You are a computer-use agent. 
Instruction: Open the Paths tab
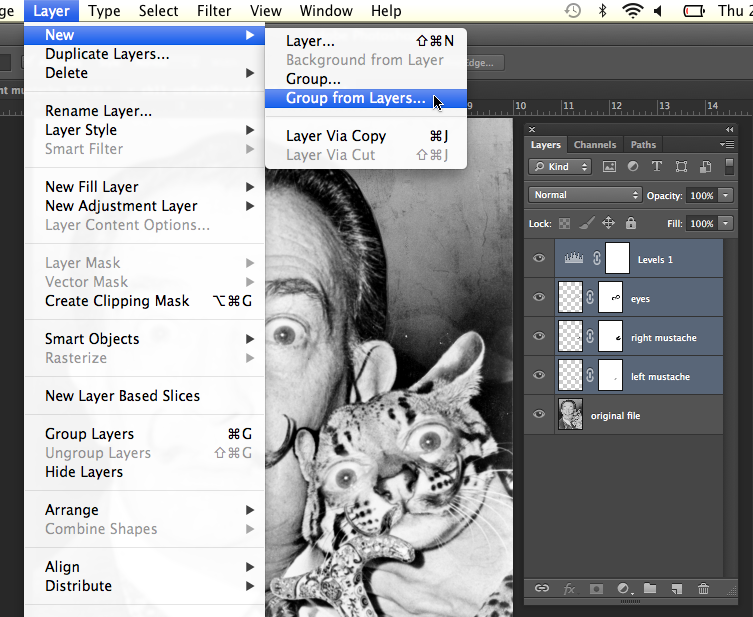coord(643,145)
